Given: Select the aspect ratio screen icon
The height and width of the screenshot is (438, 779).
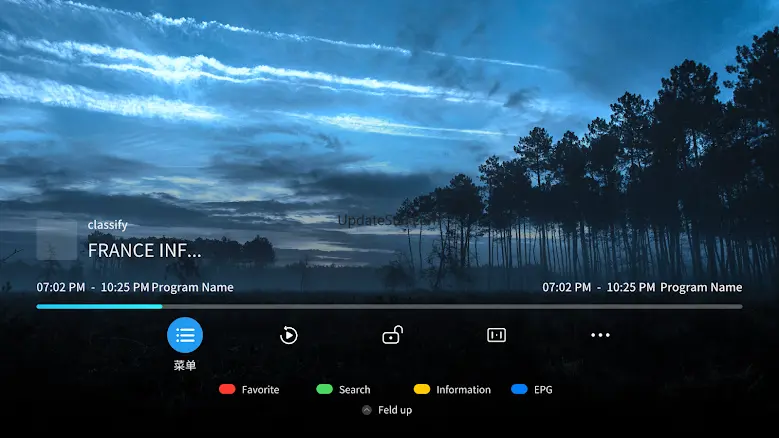Looking at the screenshot, I should [x=496, y=335].
